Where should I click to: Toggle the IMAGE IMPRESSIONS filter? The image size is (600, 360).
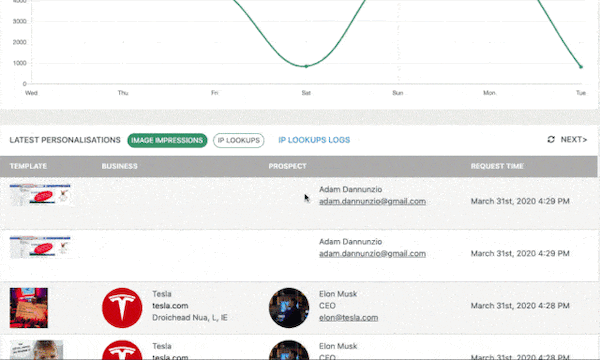pos(167,140)
